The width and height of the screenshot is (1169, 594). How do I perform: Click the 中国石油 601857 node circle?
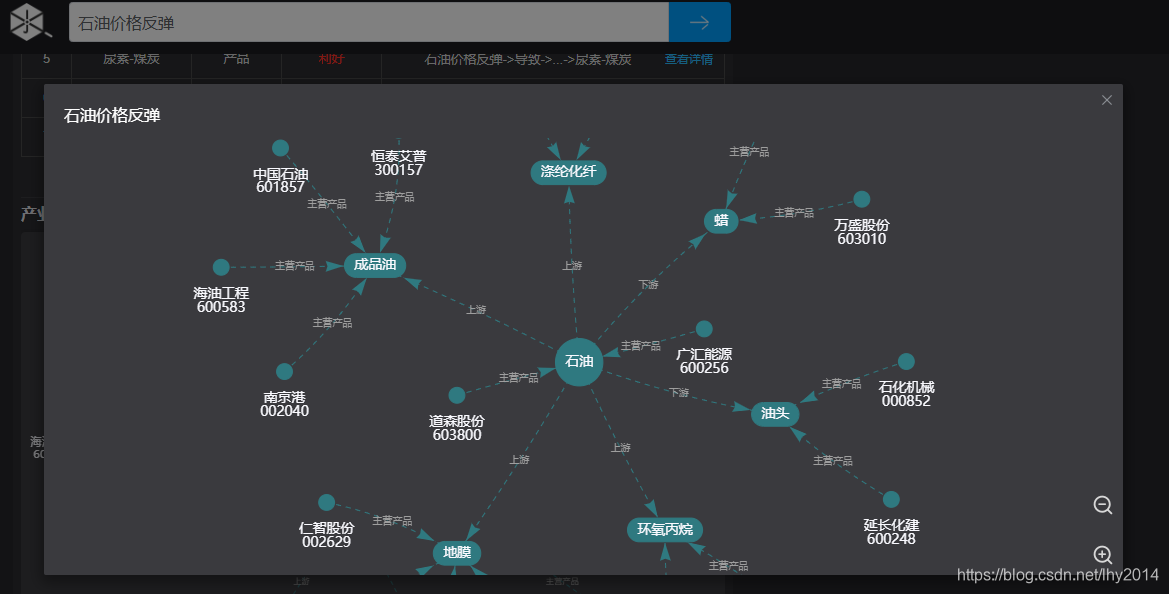tap(280, 148)
